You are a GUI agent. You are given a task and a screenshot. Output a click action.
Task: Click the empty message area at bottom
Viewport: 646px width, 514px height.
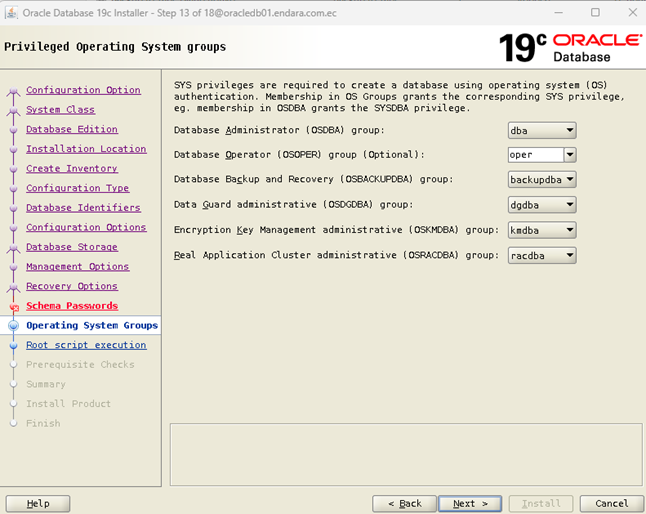click(406, 455)
